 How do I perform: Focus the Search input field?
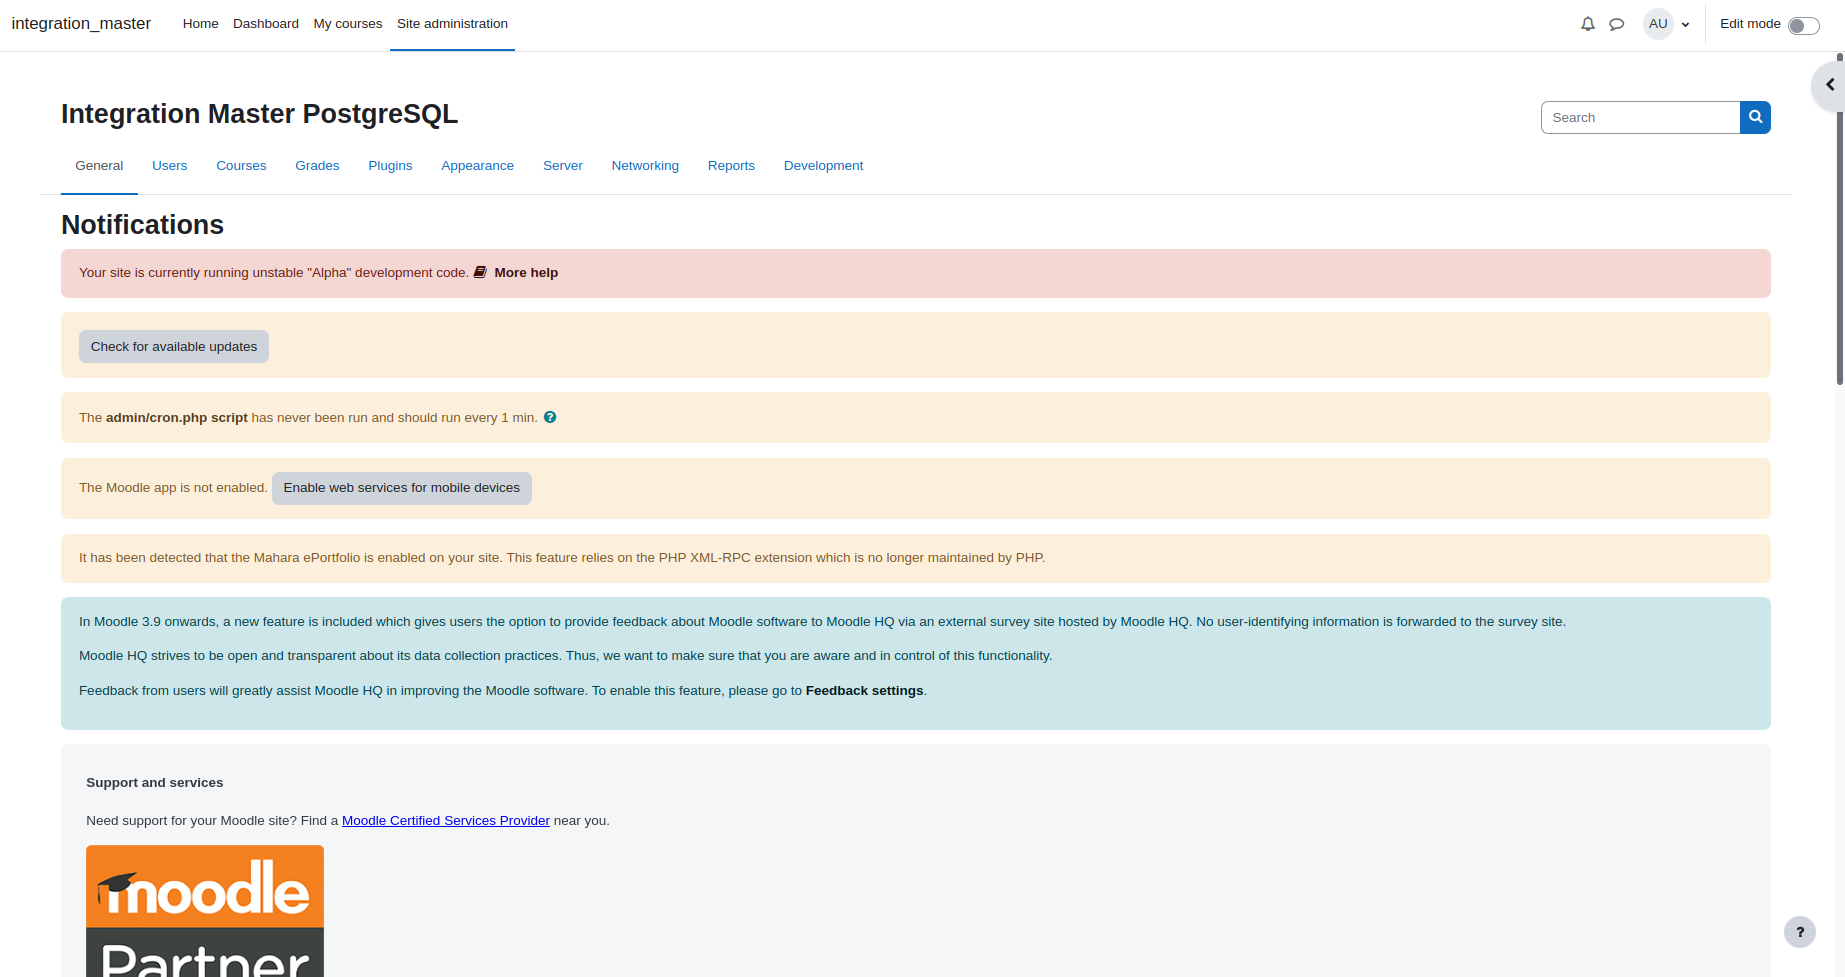tap(1640, 117)
